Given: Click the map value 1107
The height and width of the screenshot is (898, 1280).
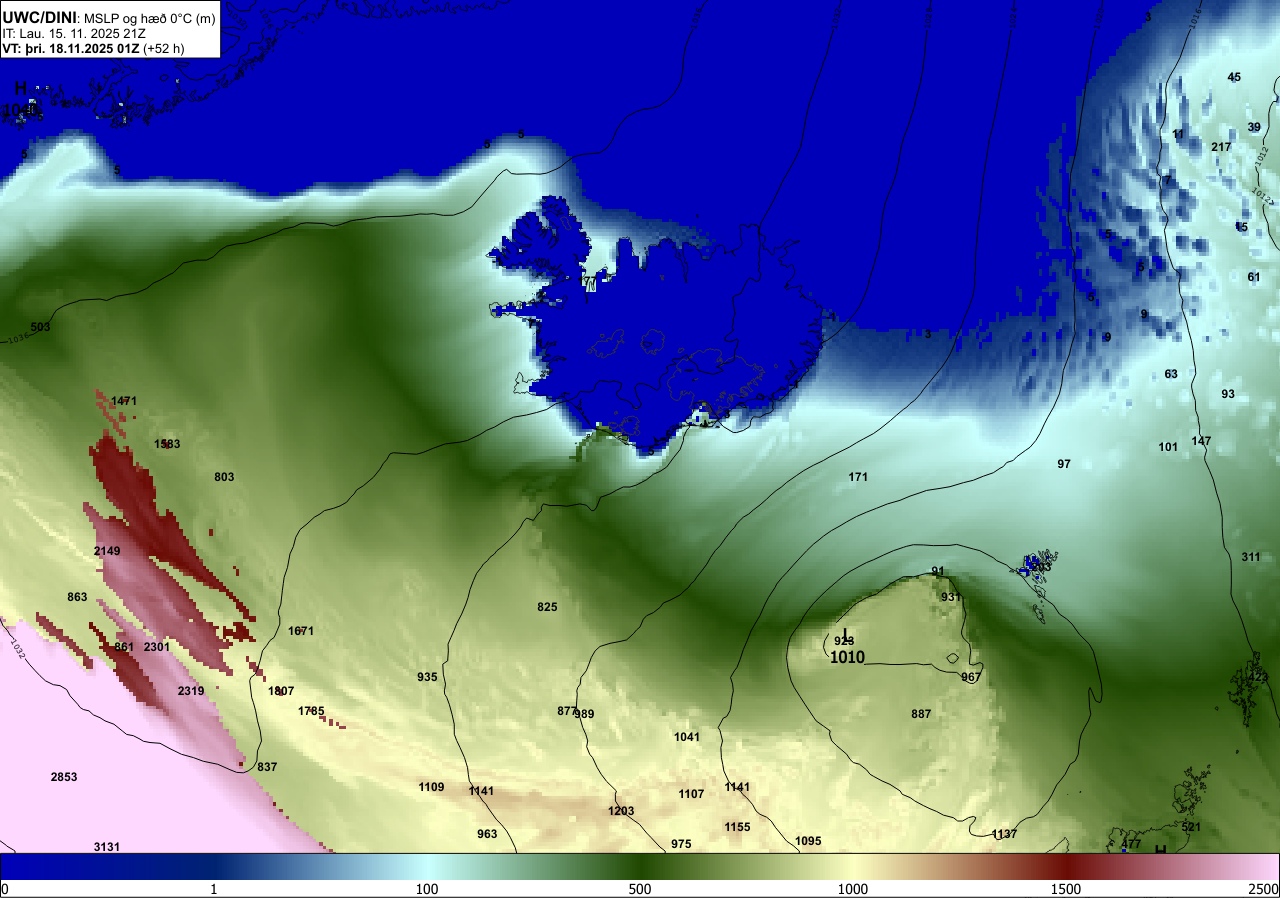Looking at the screenshot, I should (691, 794).
